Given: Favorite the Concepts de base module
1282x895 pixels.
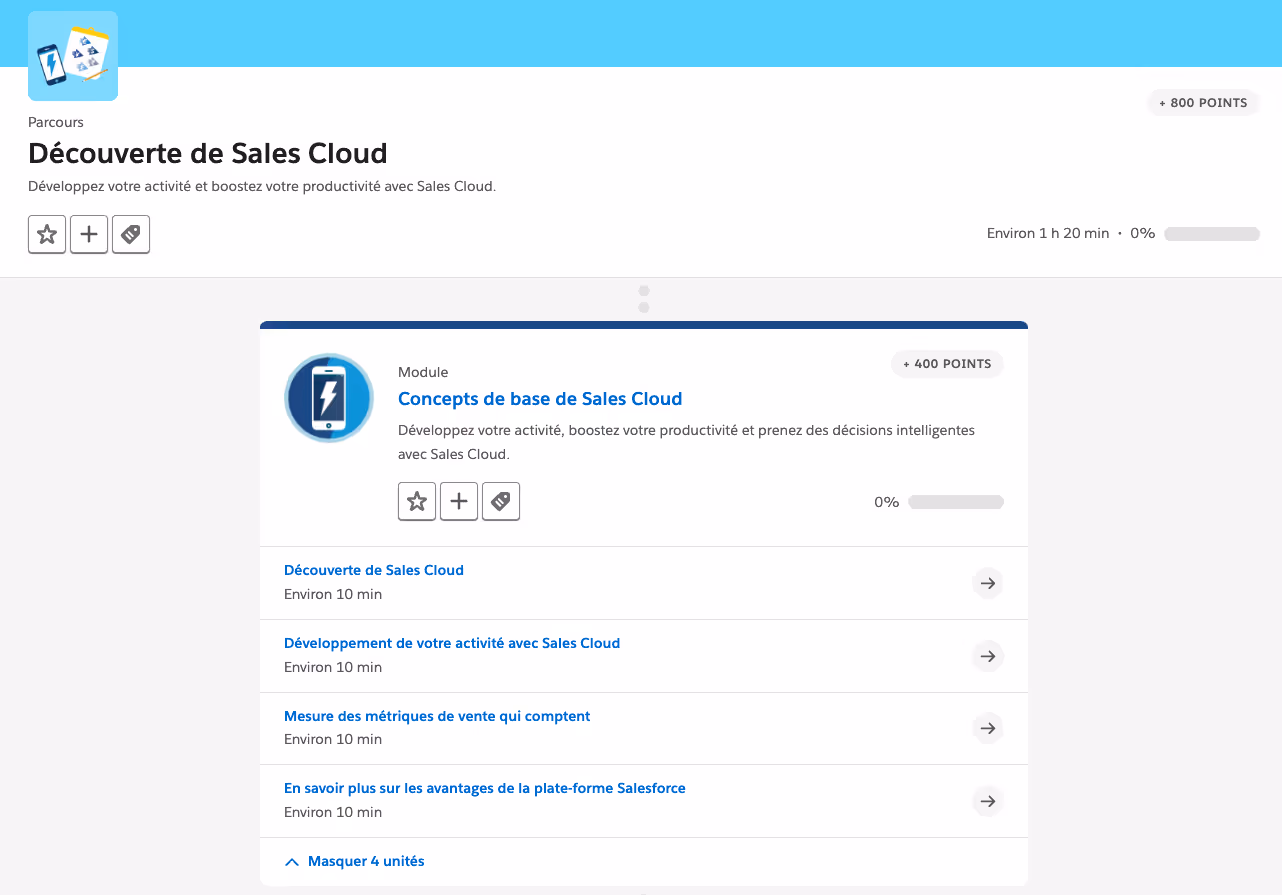Looking at the screenshot, I should tap(417, 501).
